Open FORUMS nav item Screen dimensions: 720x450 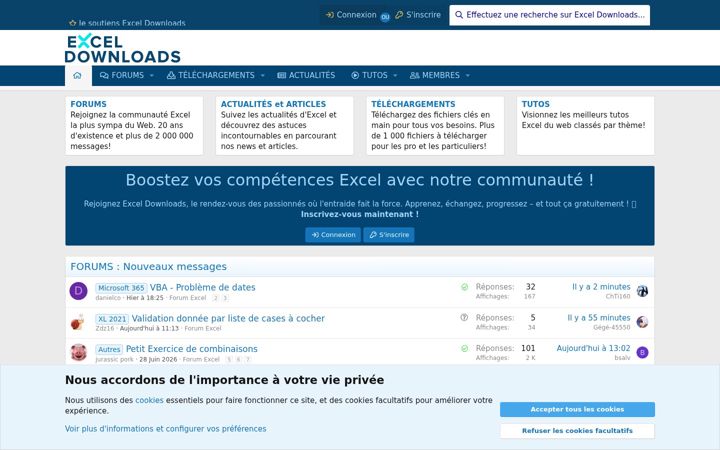tap(122, 75)
